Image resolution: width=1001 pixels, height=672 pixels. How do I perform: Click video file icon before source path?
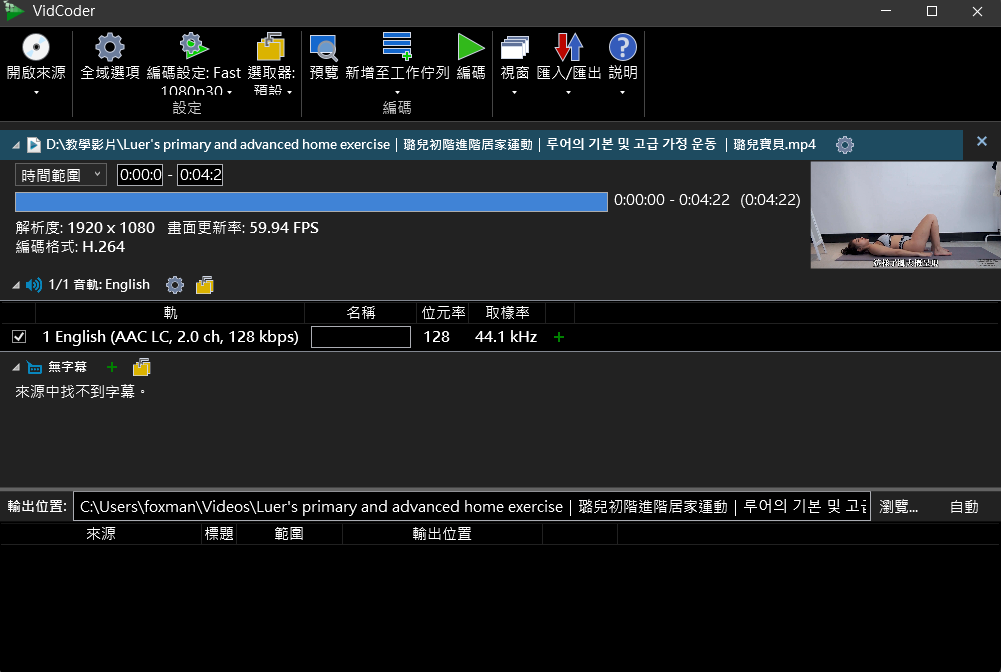tap(34, 145)
